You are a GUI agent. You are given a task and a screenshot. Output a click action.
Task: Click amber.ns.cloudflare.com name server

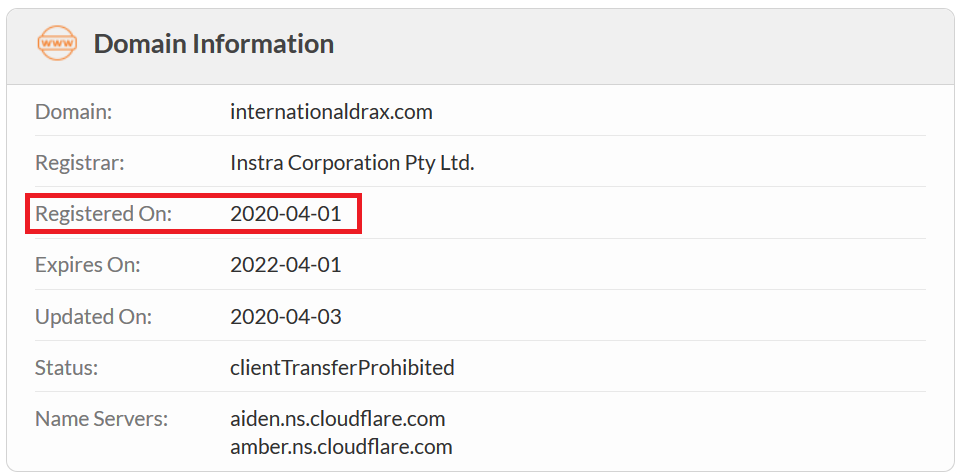(x=341, y=446)
